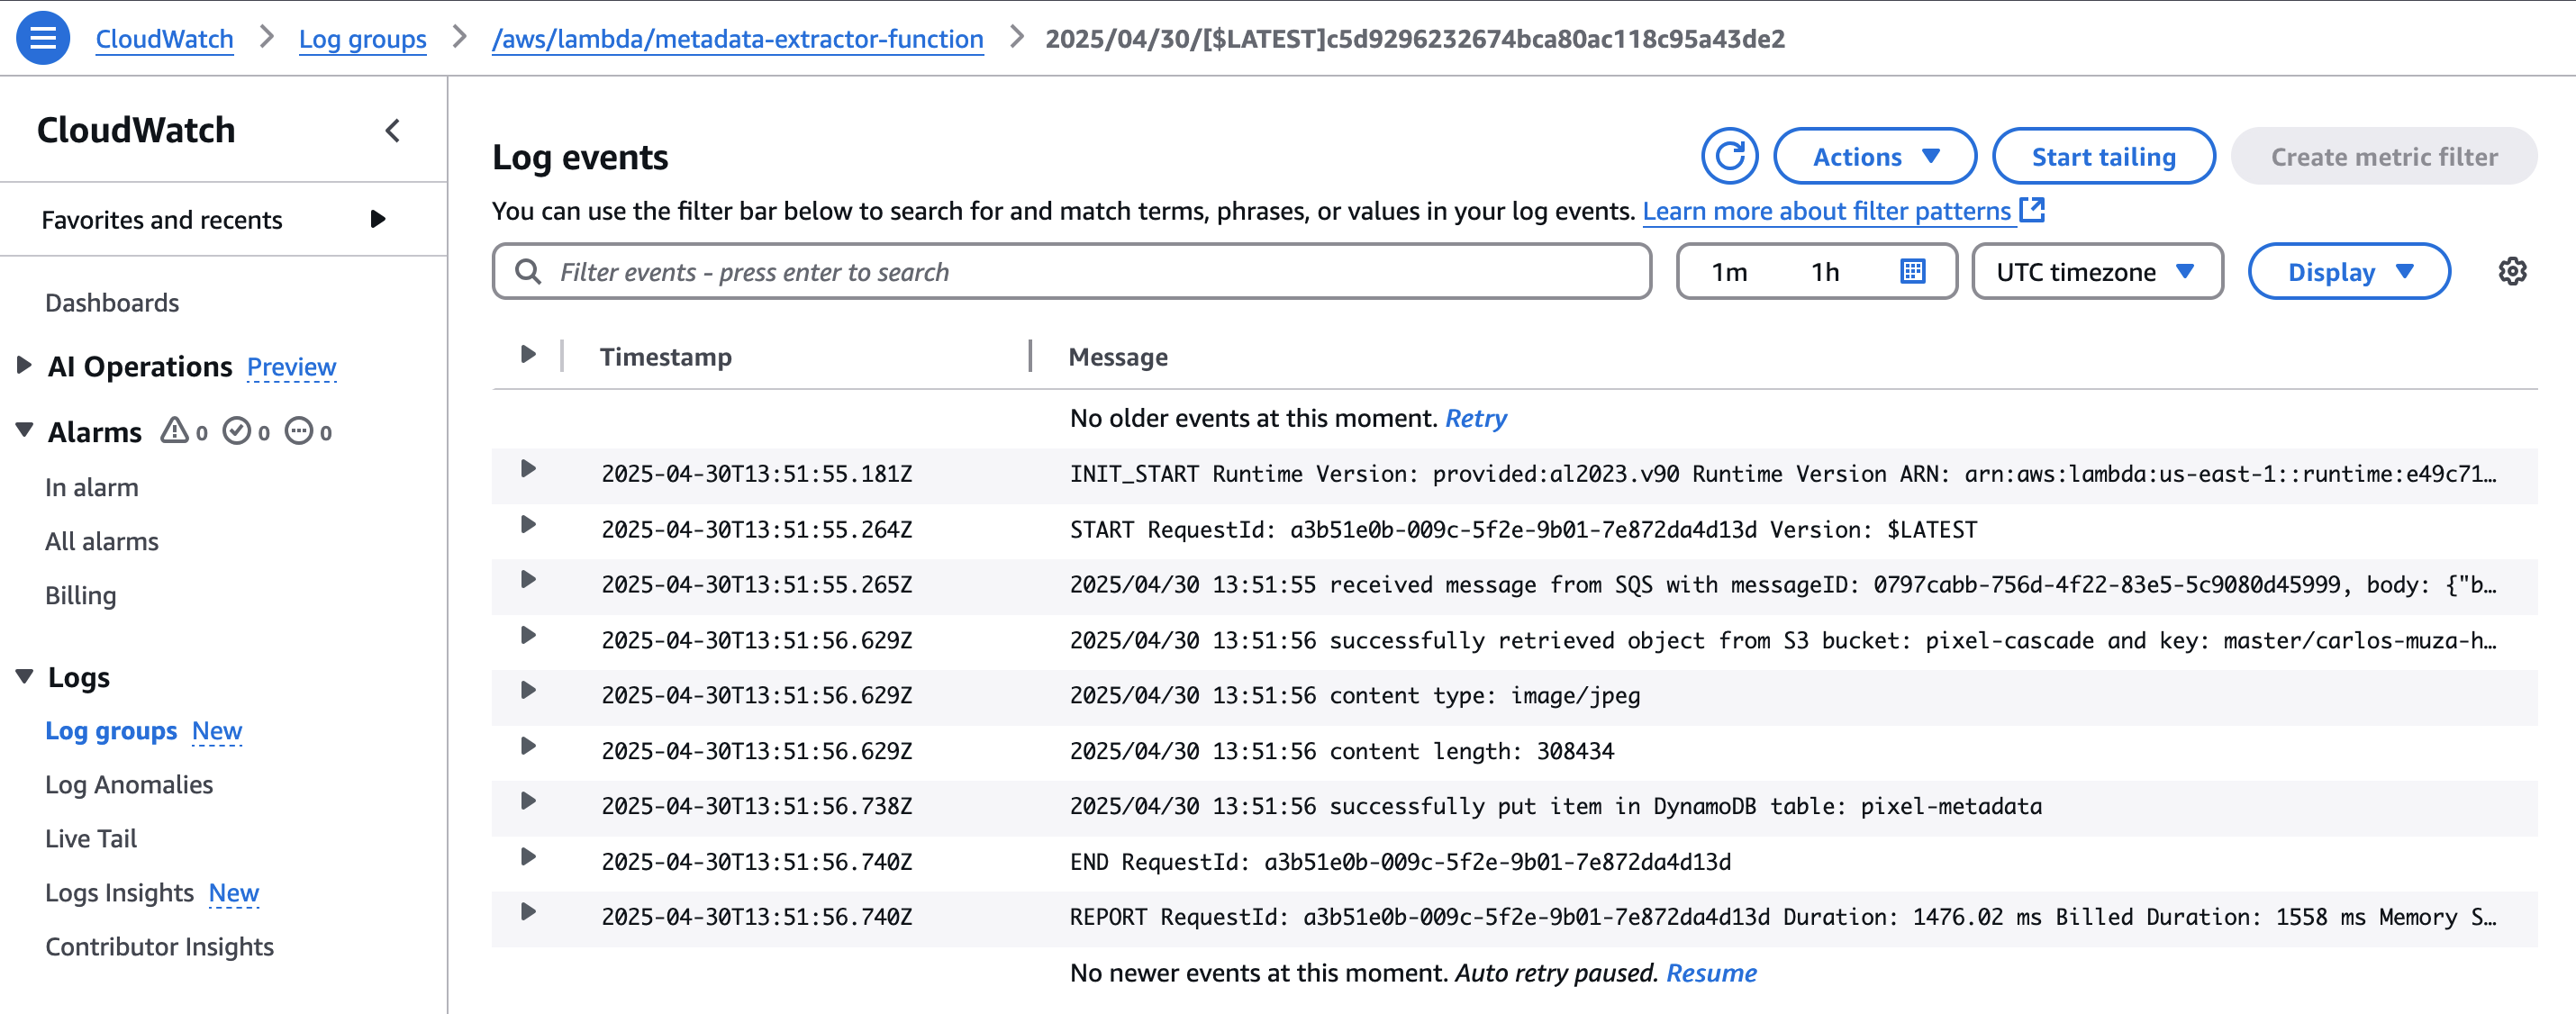Expand the content length 308434 row

click(528, 747)
